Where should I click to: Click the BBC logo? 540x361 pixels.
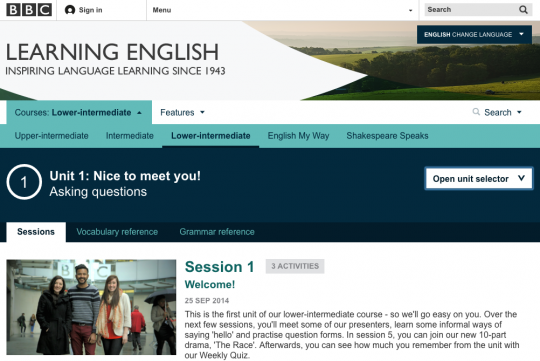click(29, 10)
